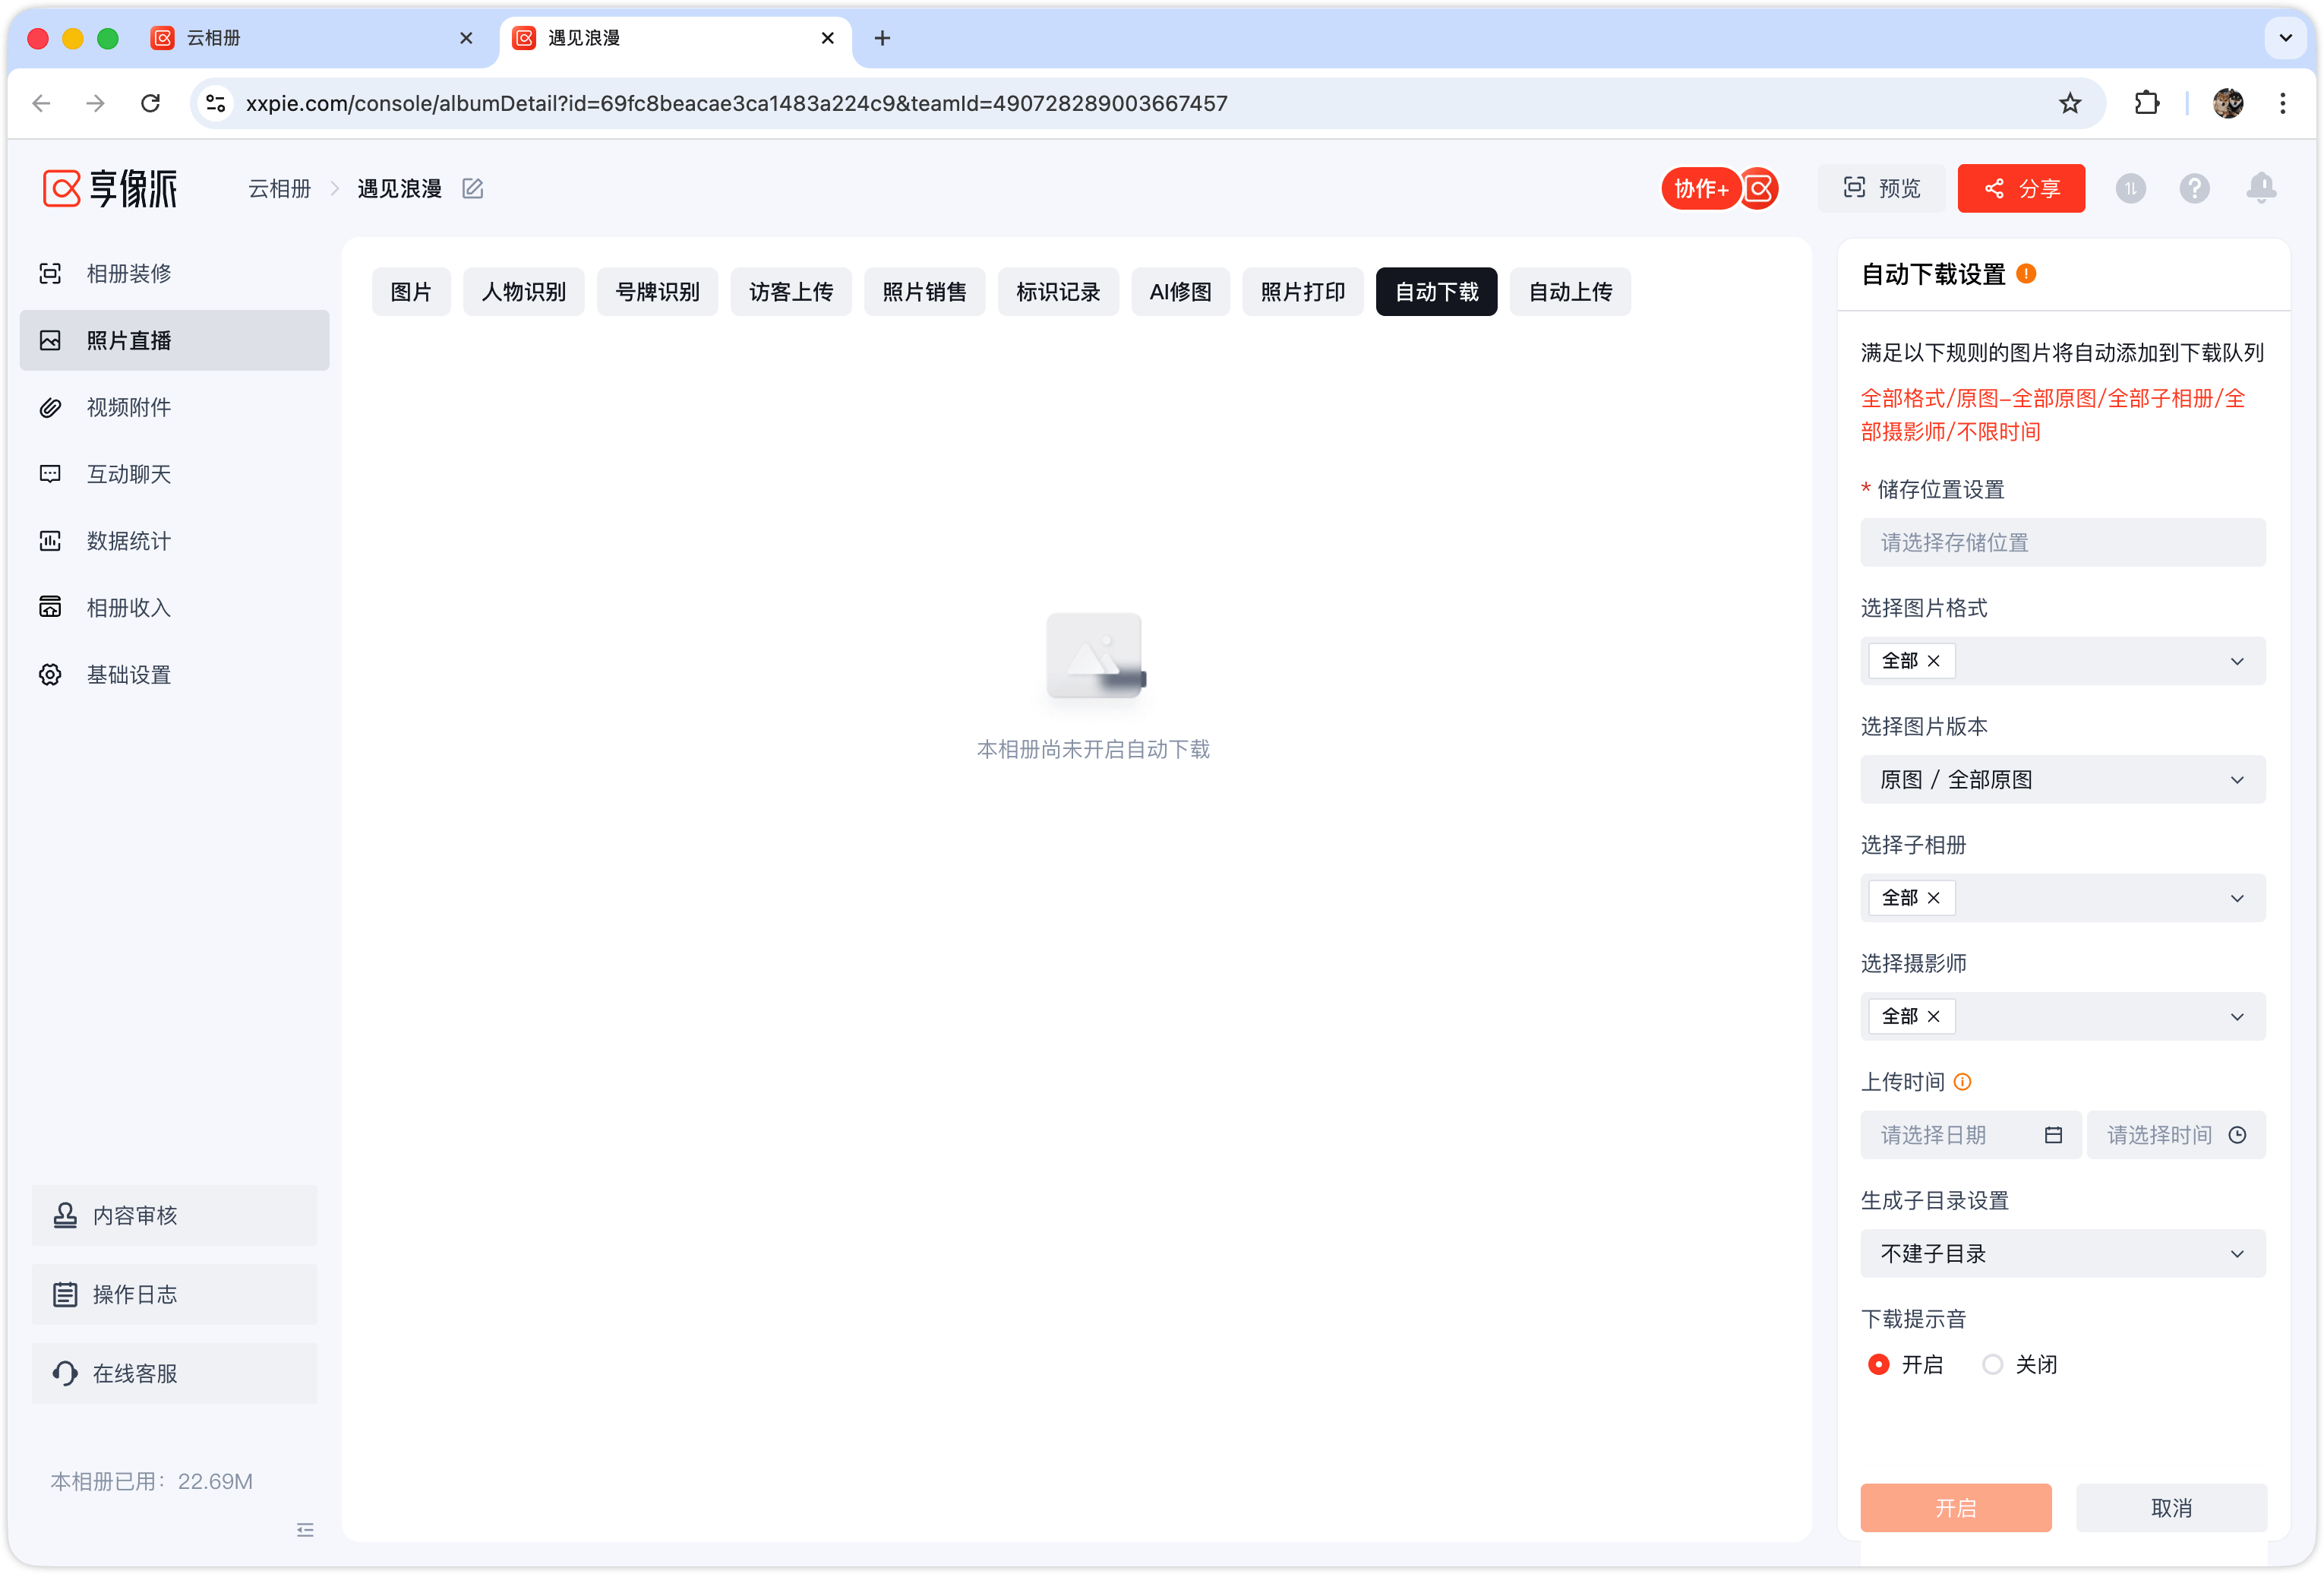Click the orange info icon beside 自动下载设置

point(2027,273)
